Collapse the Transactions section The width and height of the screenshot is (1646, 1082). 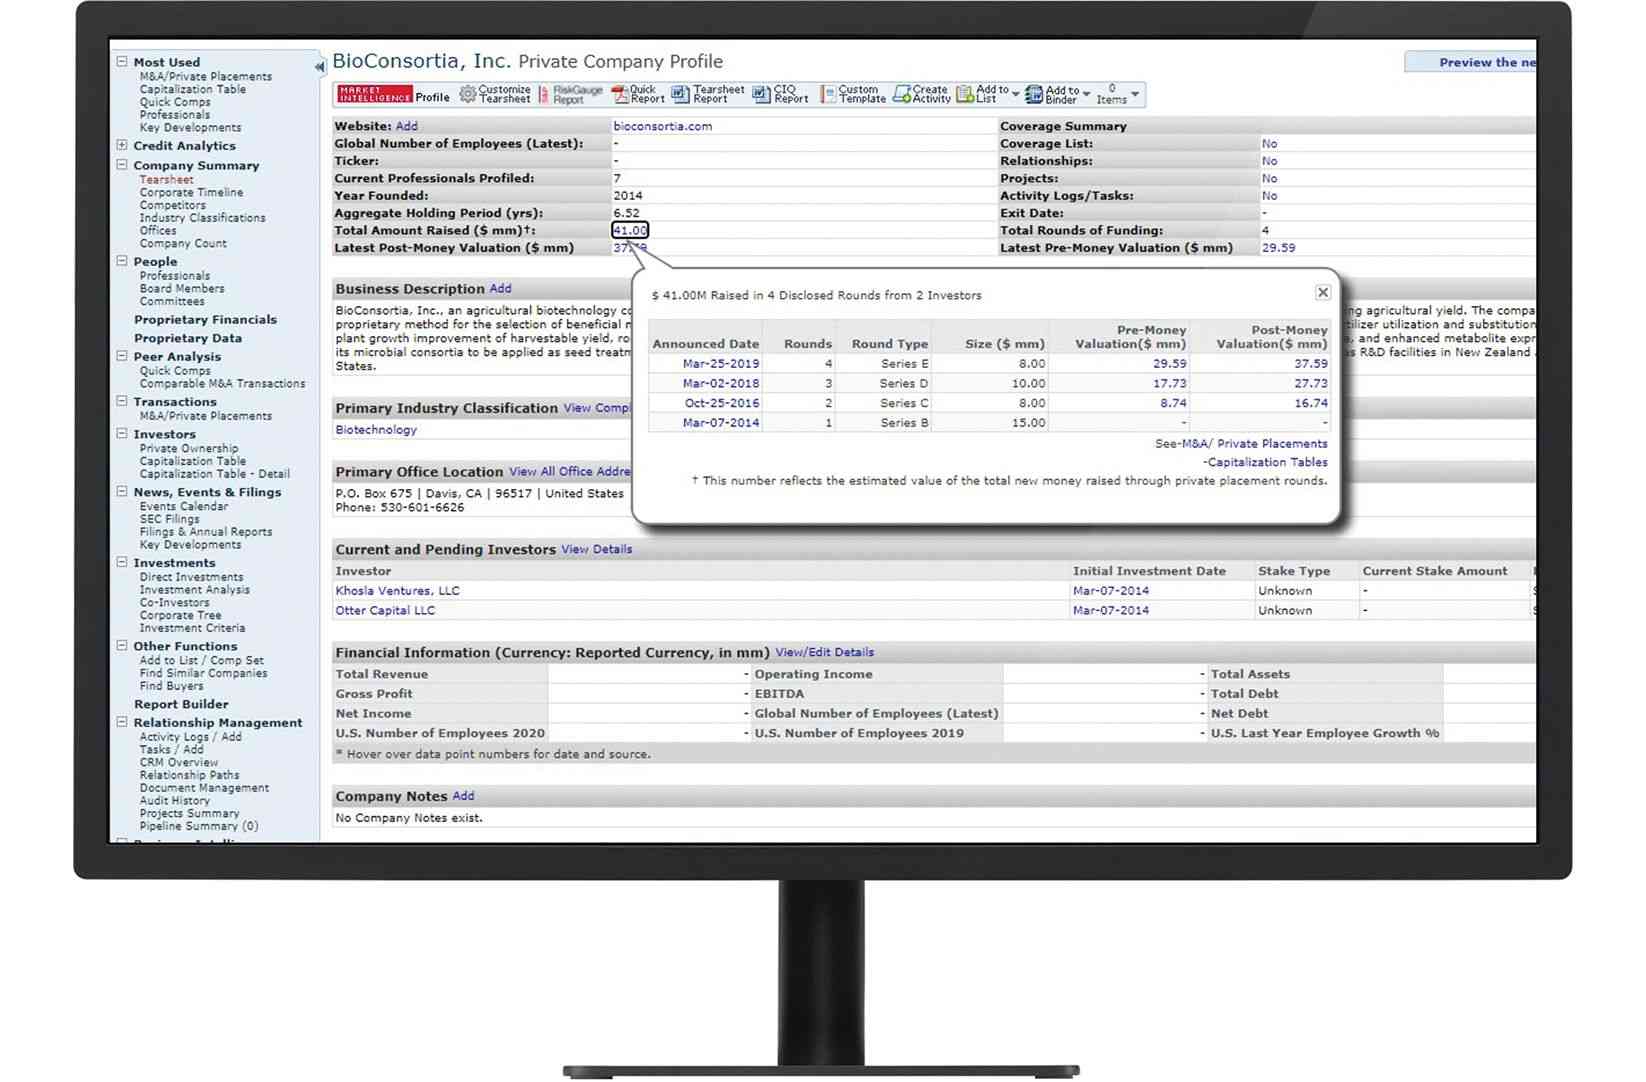click(x=122, y=401)
